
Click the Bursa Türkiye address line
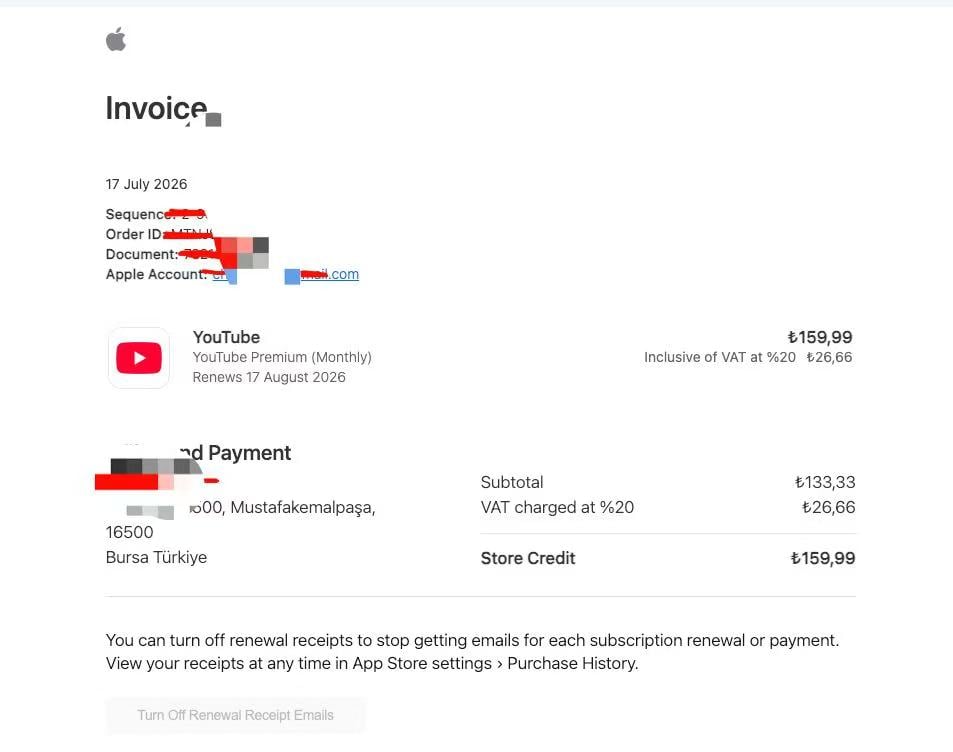(x=156, y=557)
